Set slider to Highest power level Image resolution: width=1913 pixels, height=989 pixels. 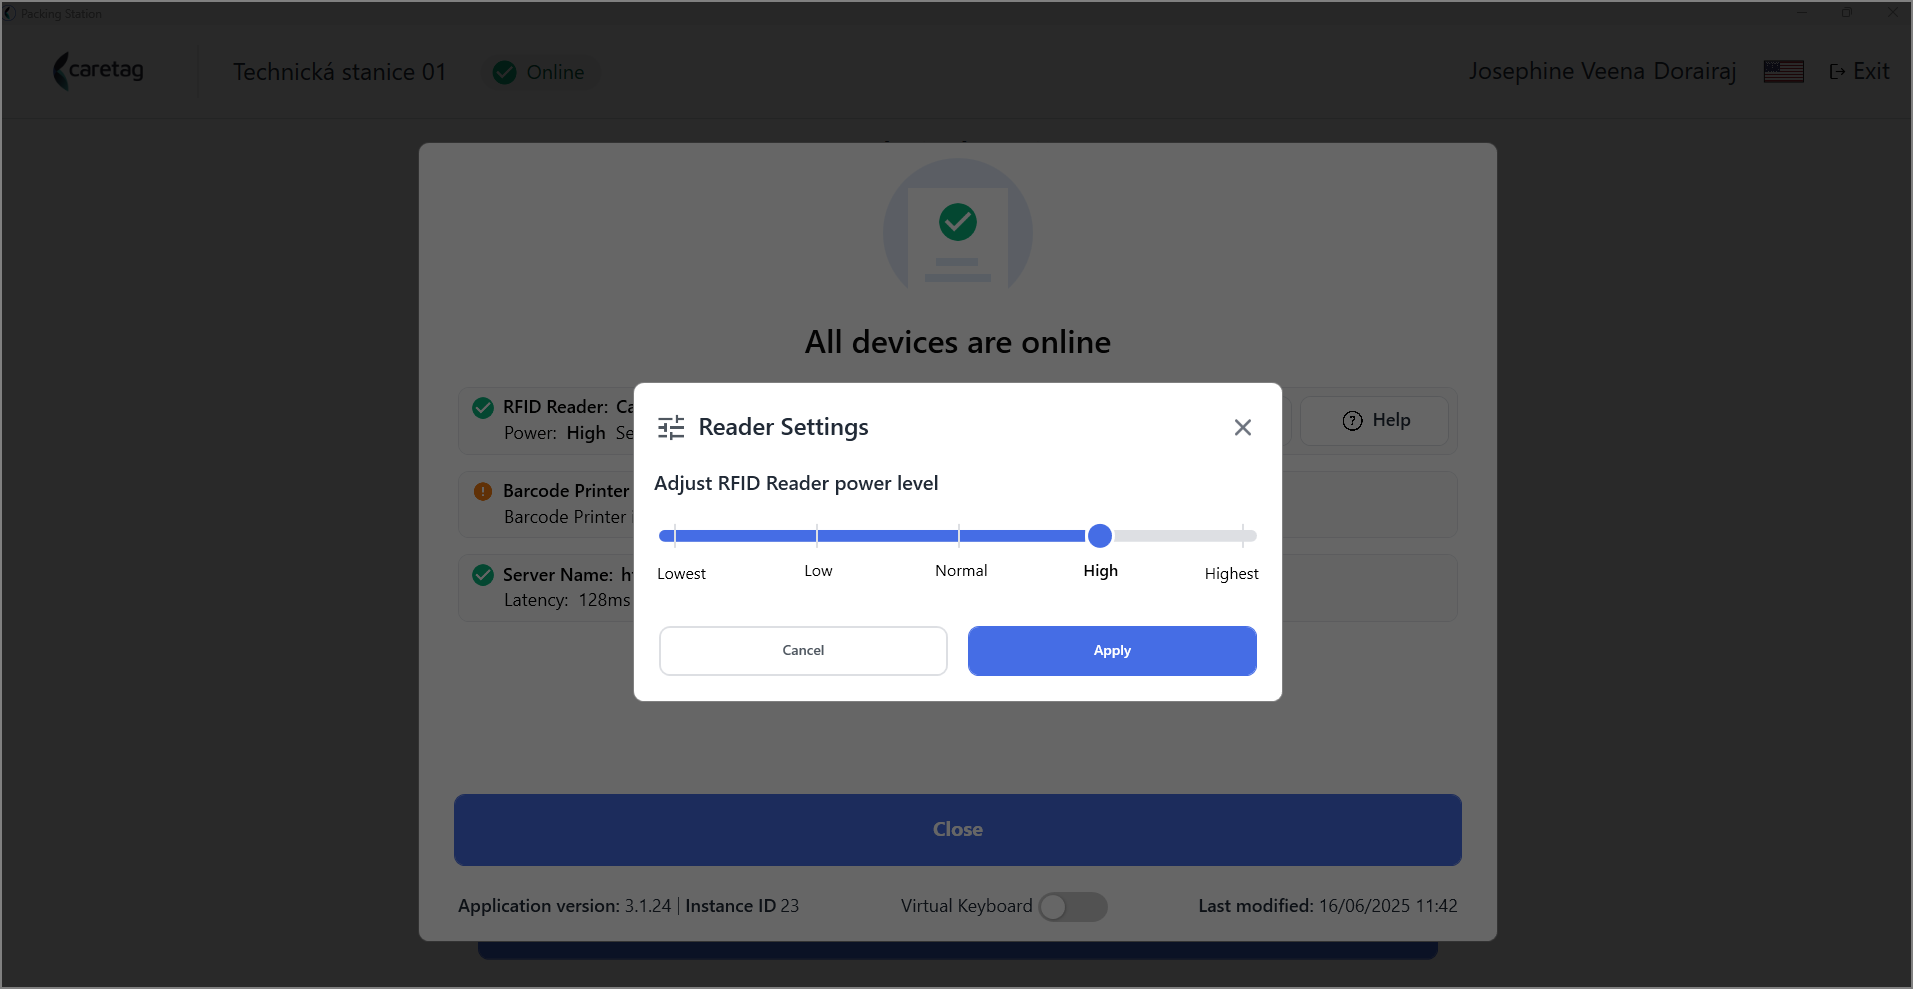pos(1243,536)
